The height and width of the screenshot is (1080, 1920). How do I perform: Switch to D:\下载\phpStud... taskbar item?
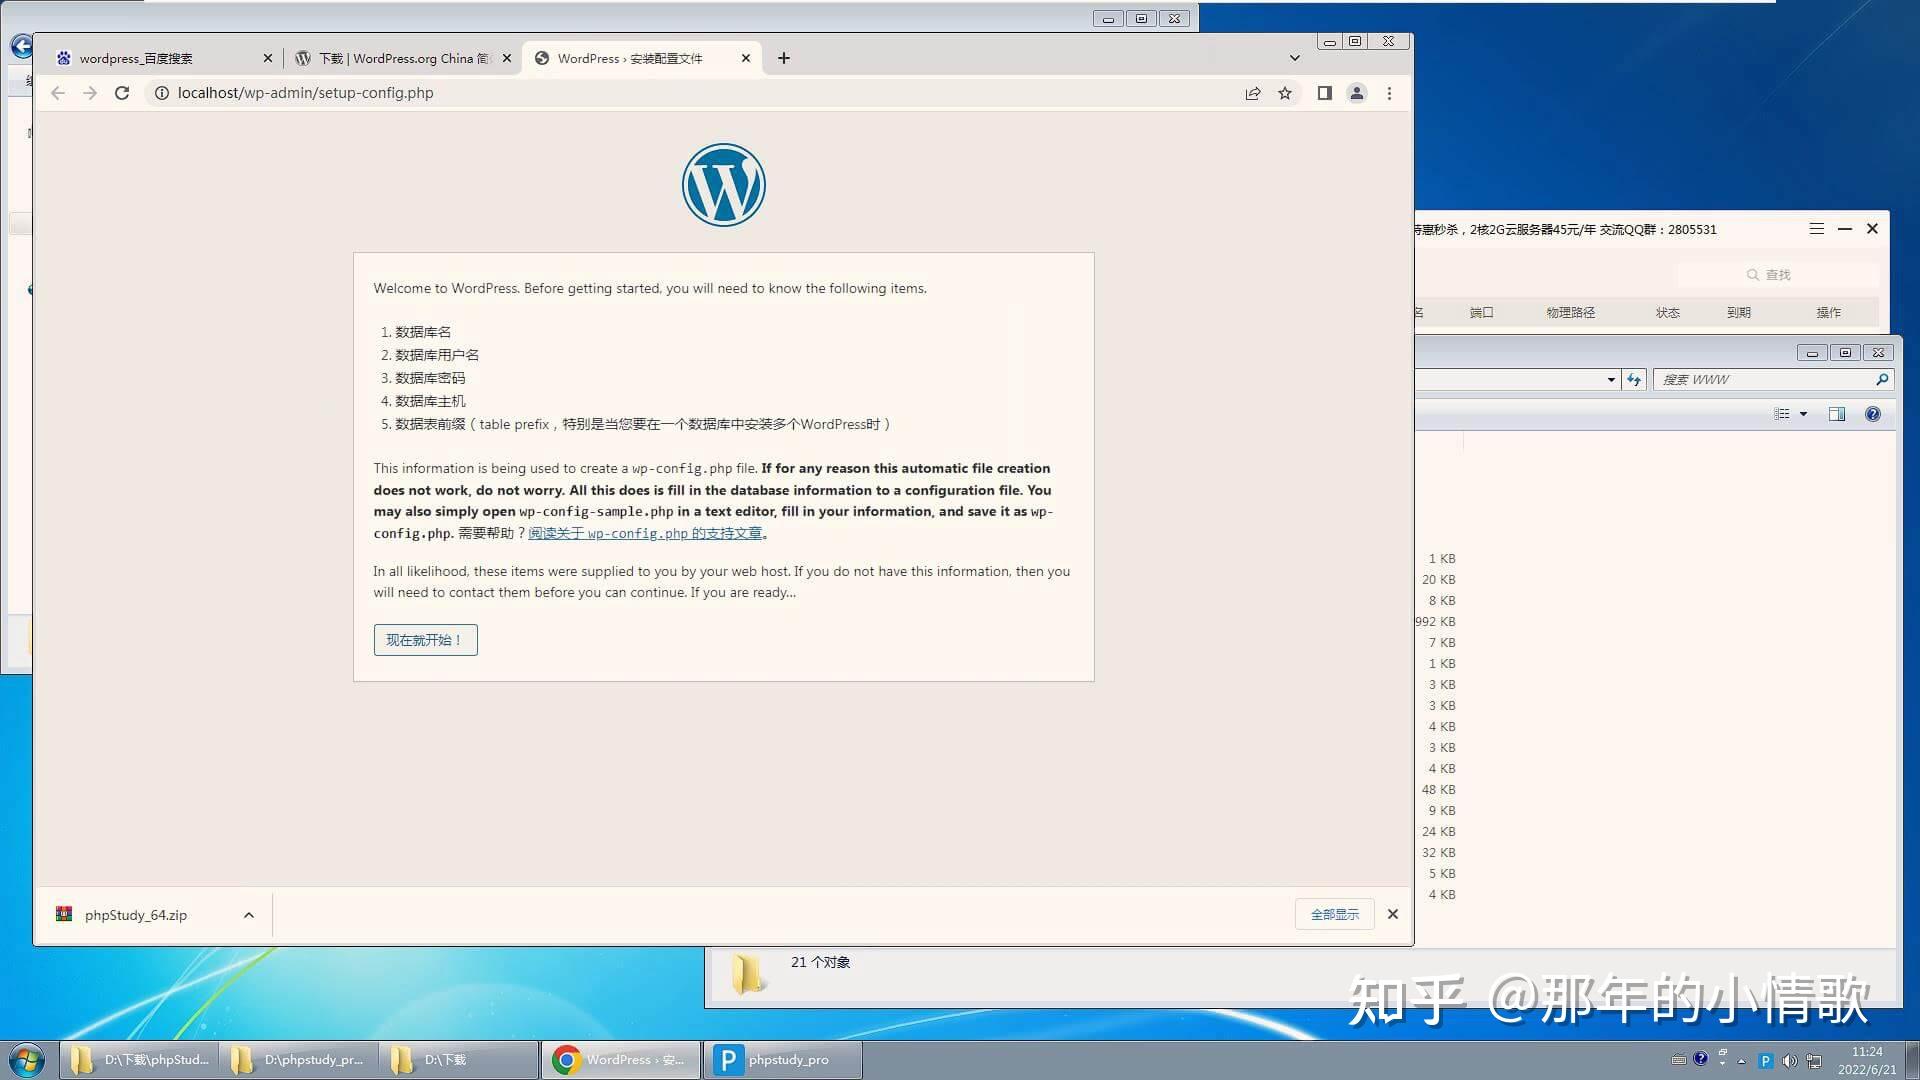(x=139, y=1060)
